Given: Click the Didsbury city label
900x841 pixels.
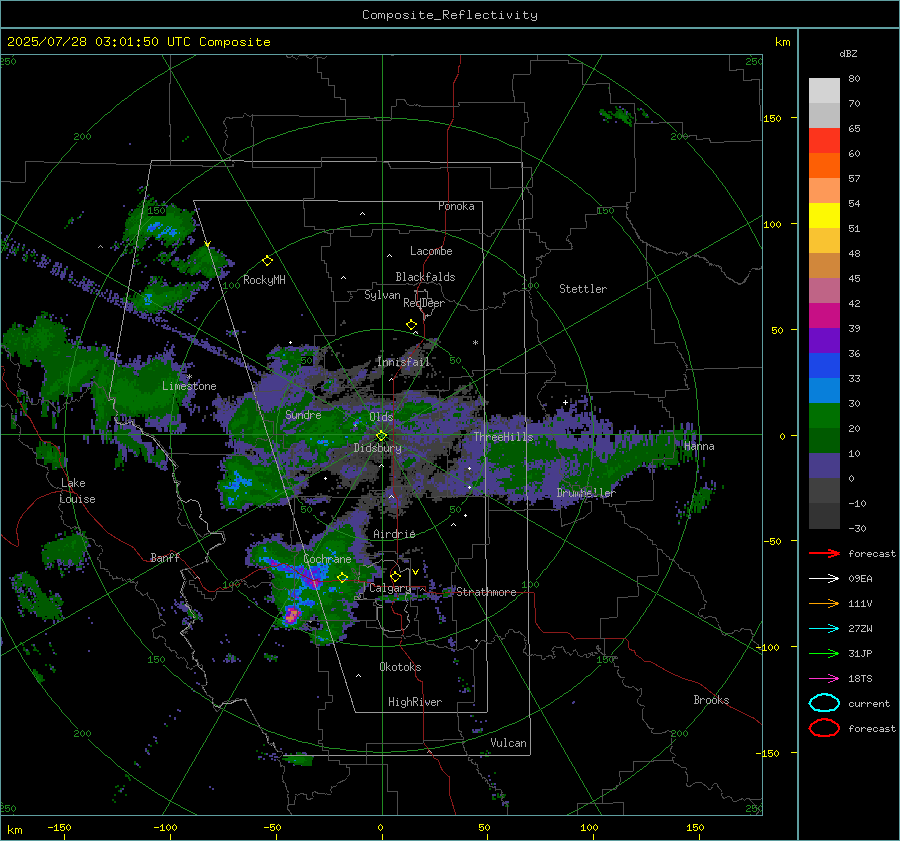Looking at the screenshot, I should pyautogui.click(x=377, y=448).
